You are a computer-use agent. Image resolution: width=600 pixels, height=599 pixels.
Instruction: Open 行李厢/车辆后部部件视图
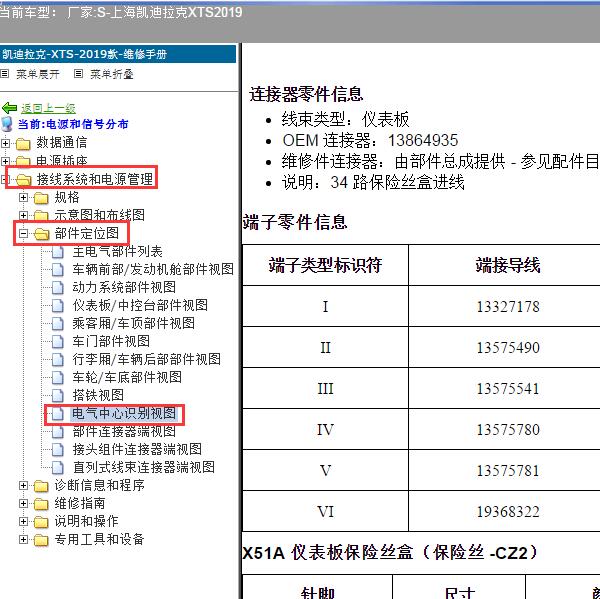tap(147, 359)
